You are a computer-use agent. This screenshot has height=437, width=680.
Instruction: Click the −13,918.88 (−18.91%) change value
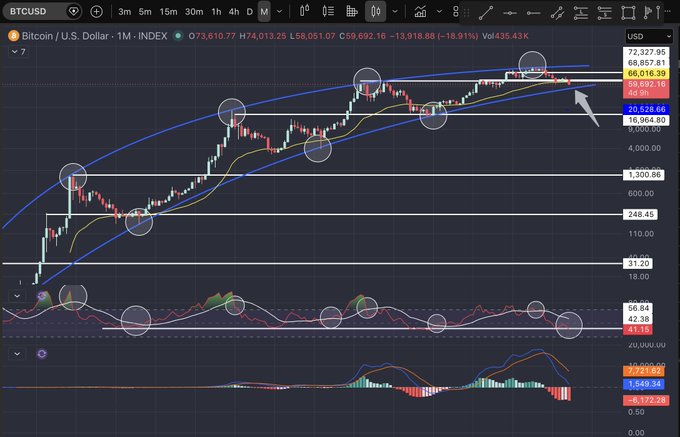coord(434,36)
